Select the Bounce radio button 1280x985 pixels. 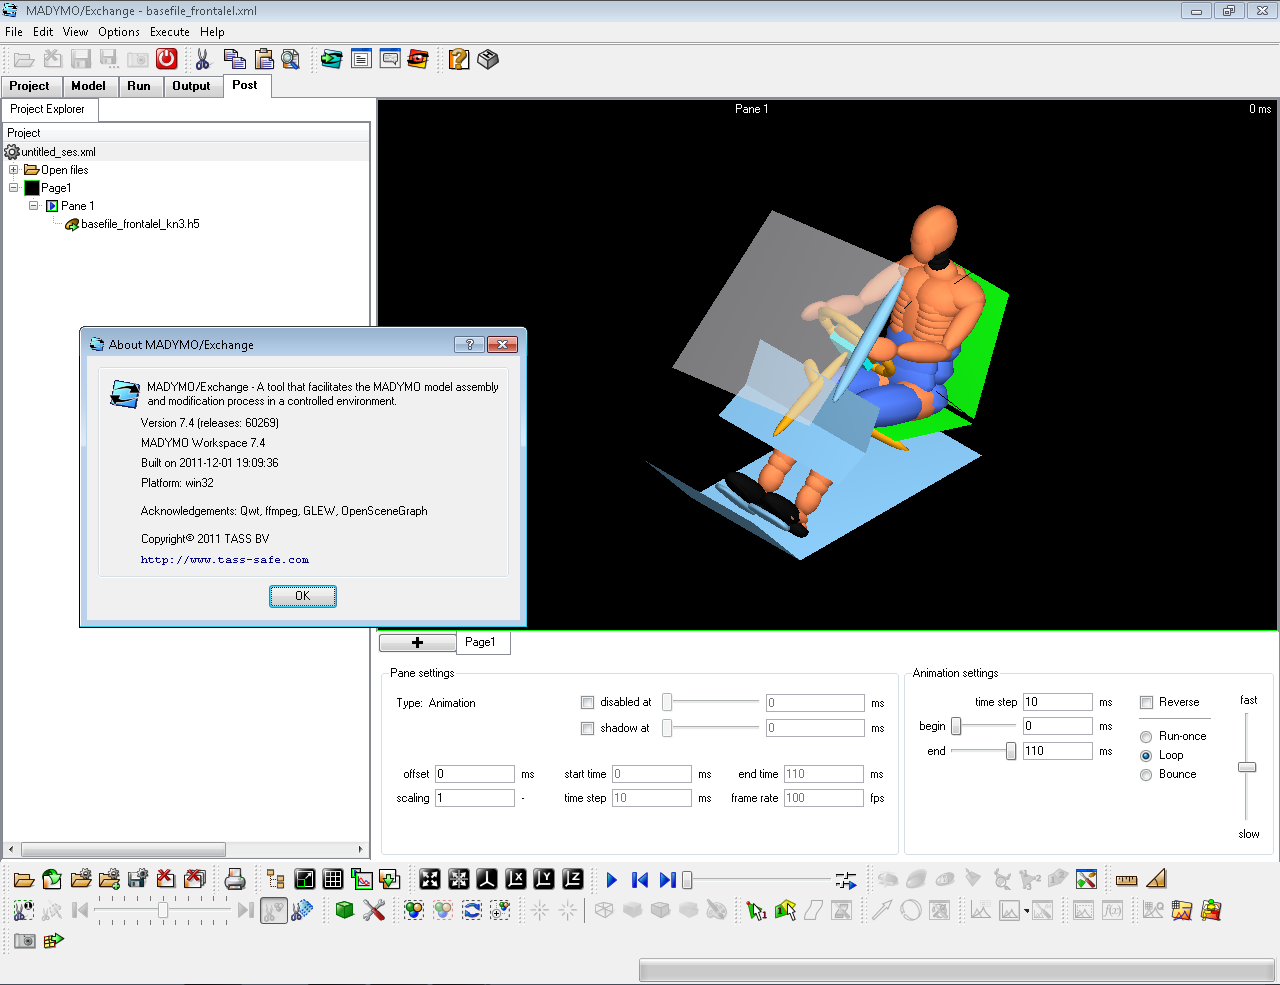coord(1146,774)
